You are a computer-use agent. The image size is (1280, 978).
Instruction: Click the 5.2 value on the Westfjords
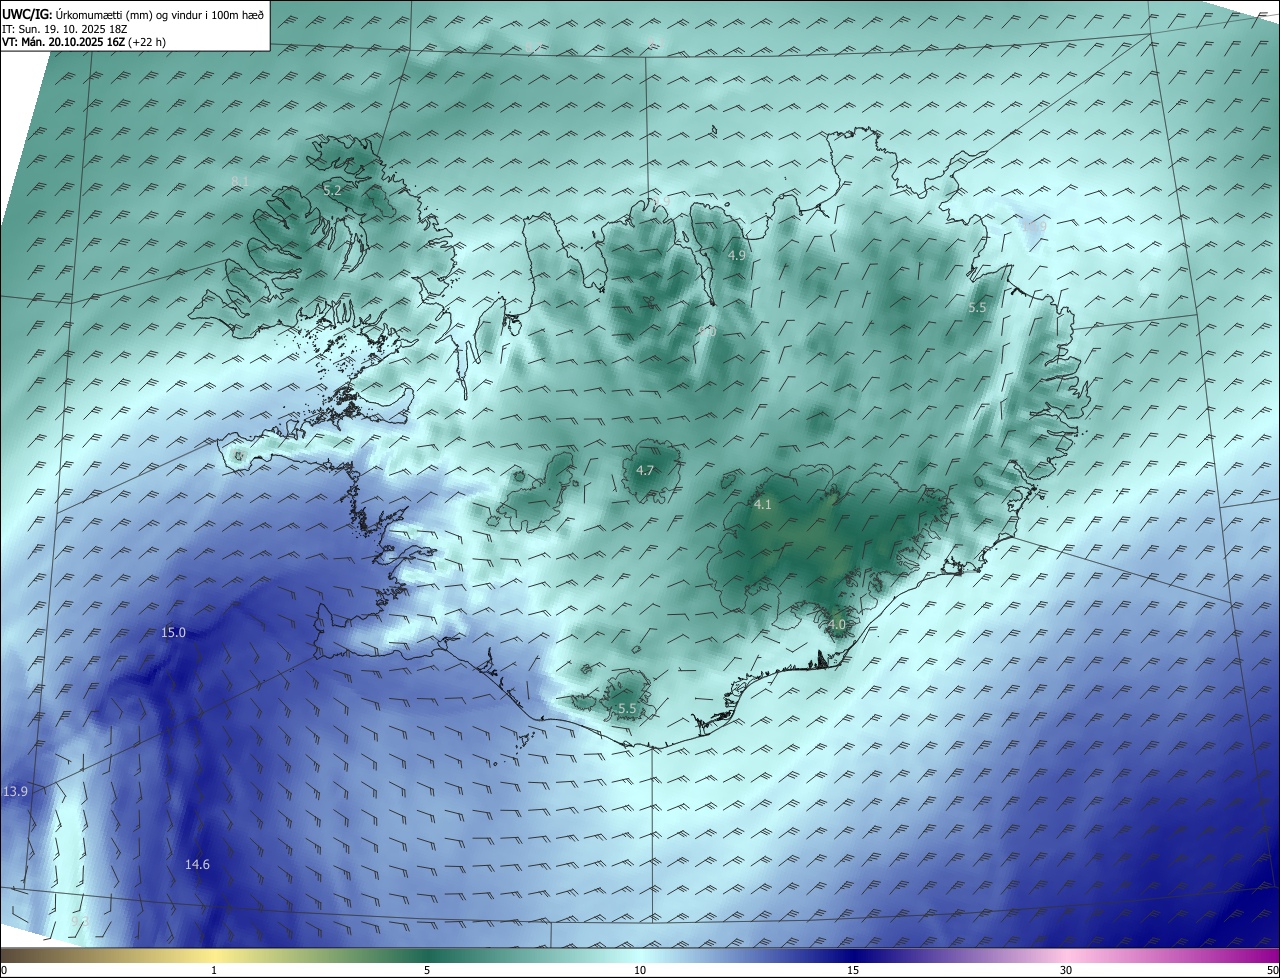coord(333,189)
